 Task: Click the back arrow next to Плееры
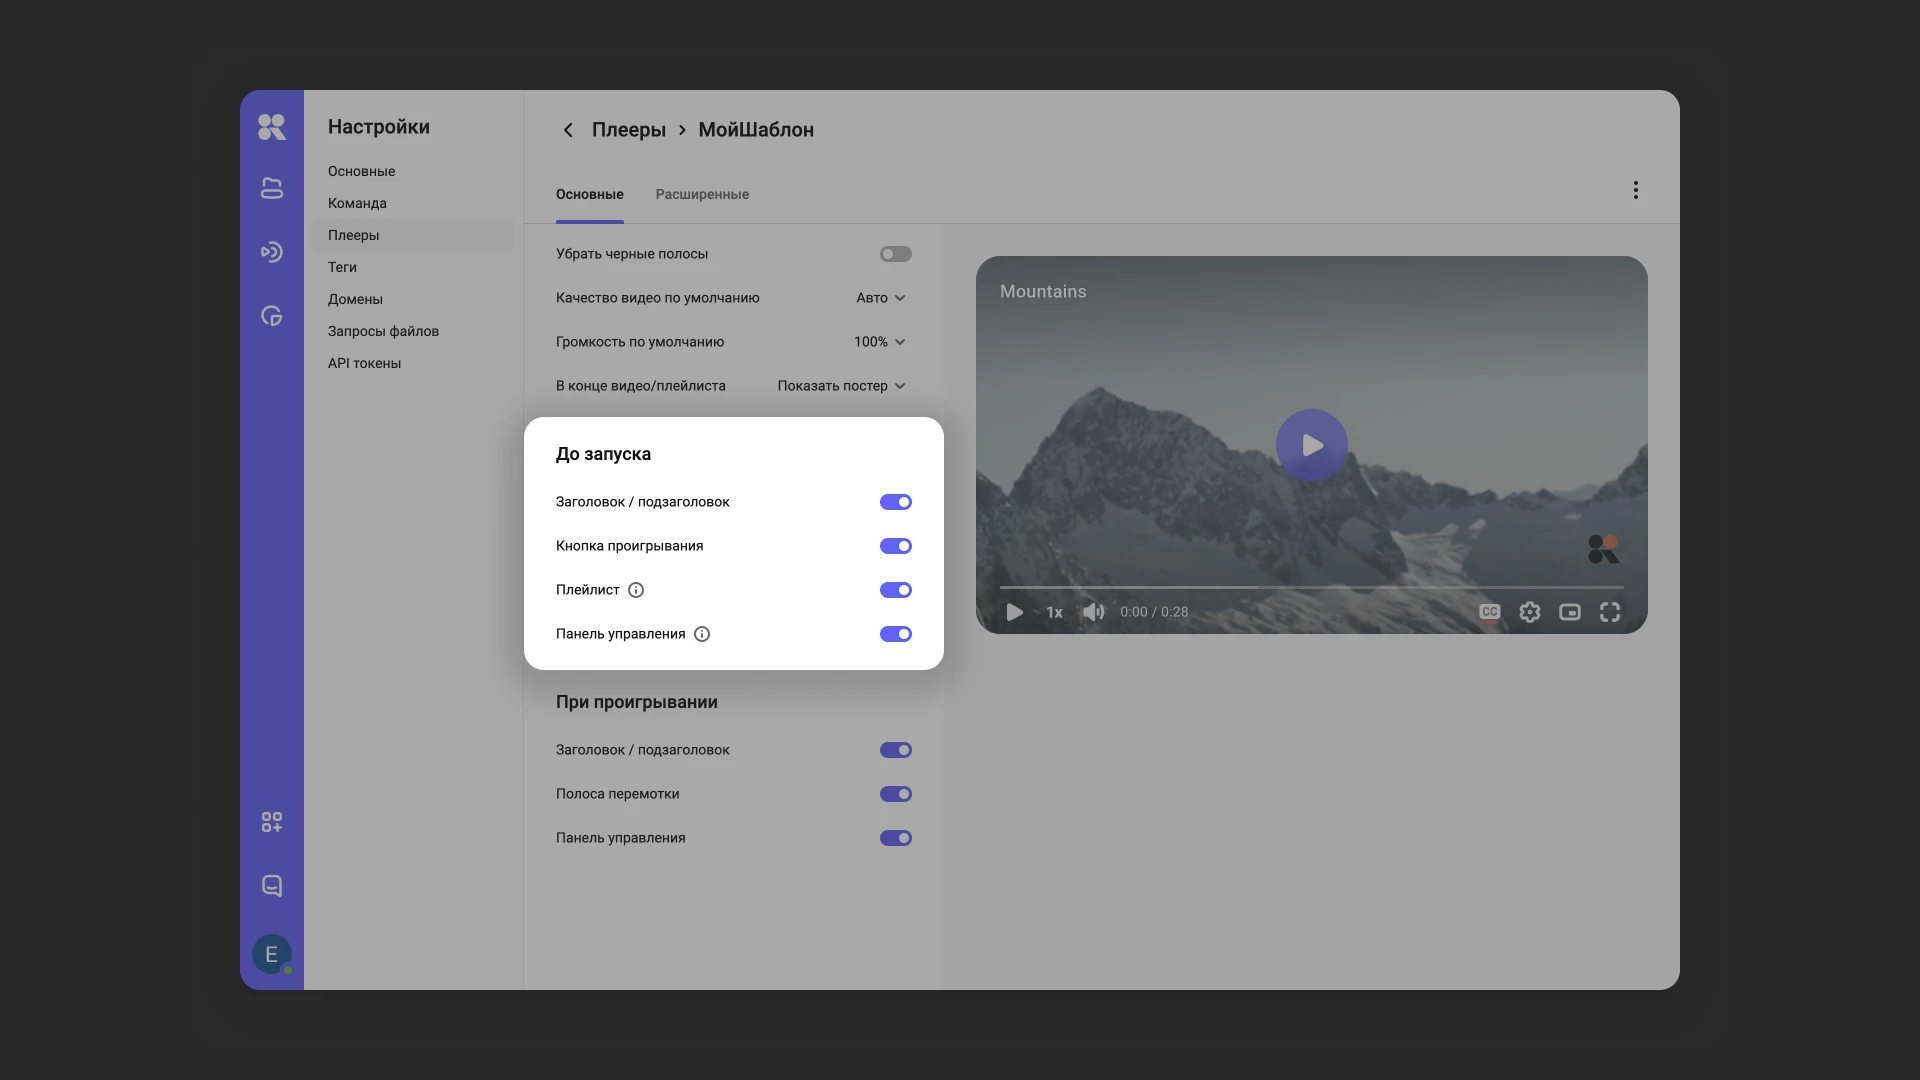click(x=568, y=130)
